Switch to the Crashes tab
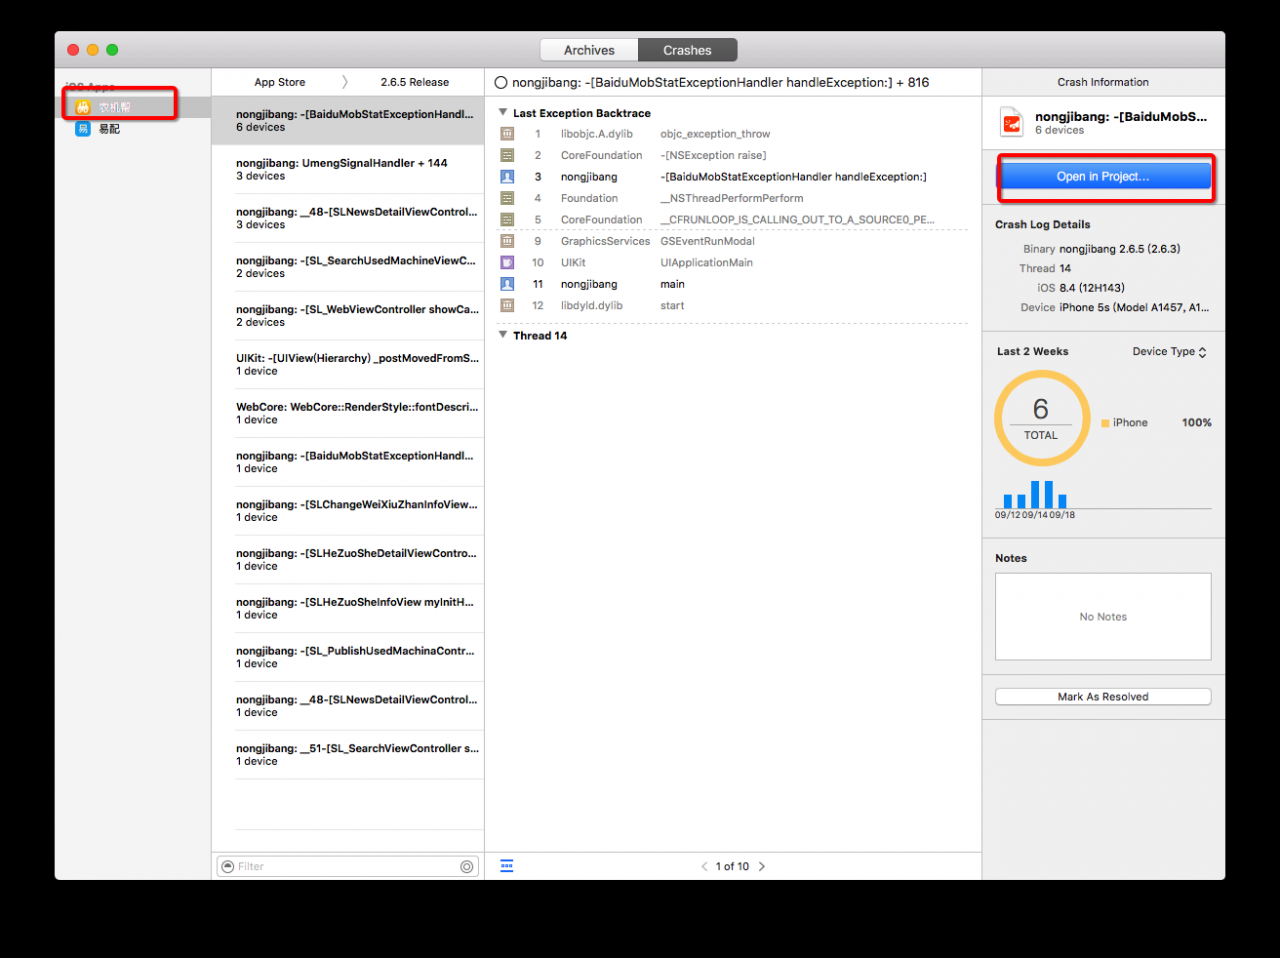1280x958 pixels. pos(687,50)
